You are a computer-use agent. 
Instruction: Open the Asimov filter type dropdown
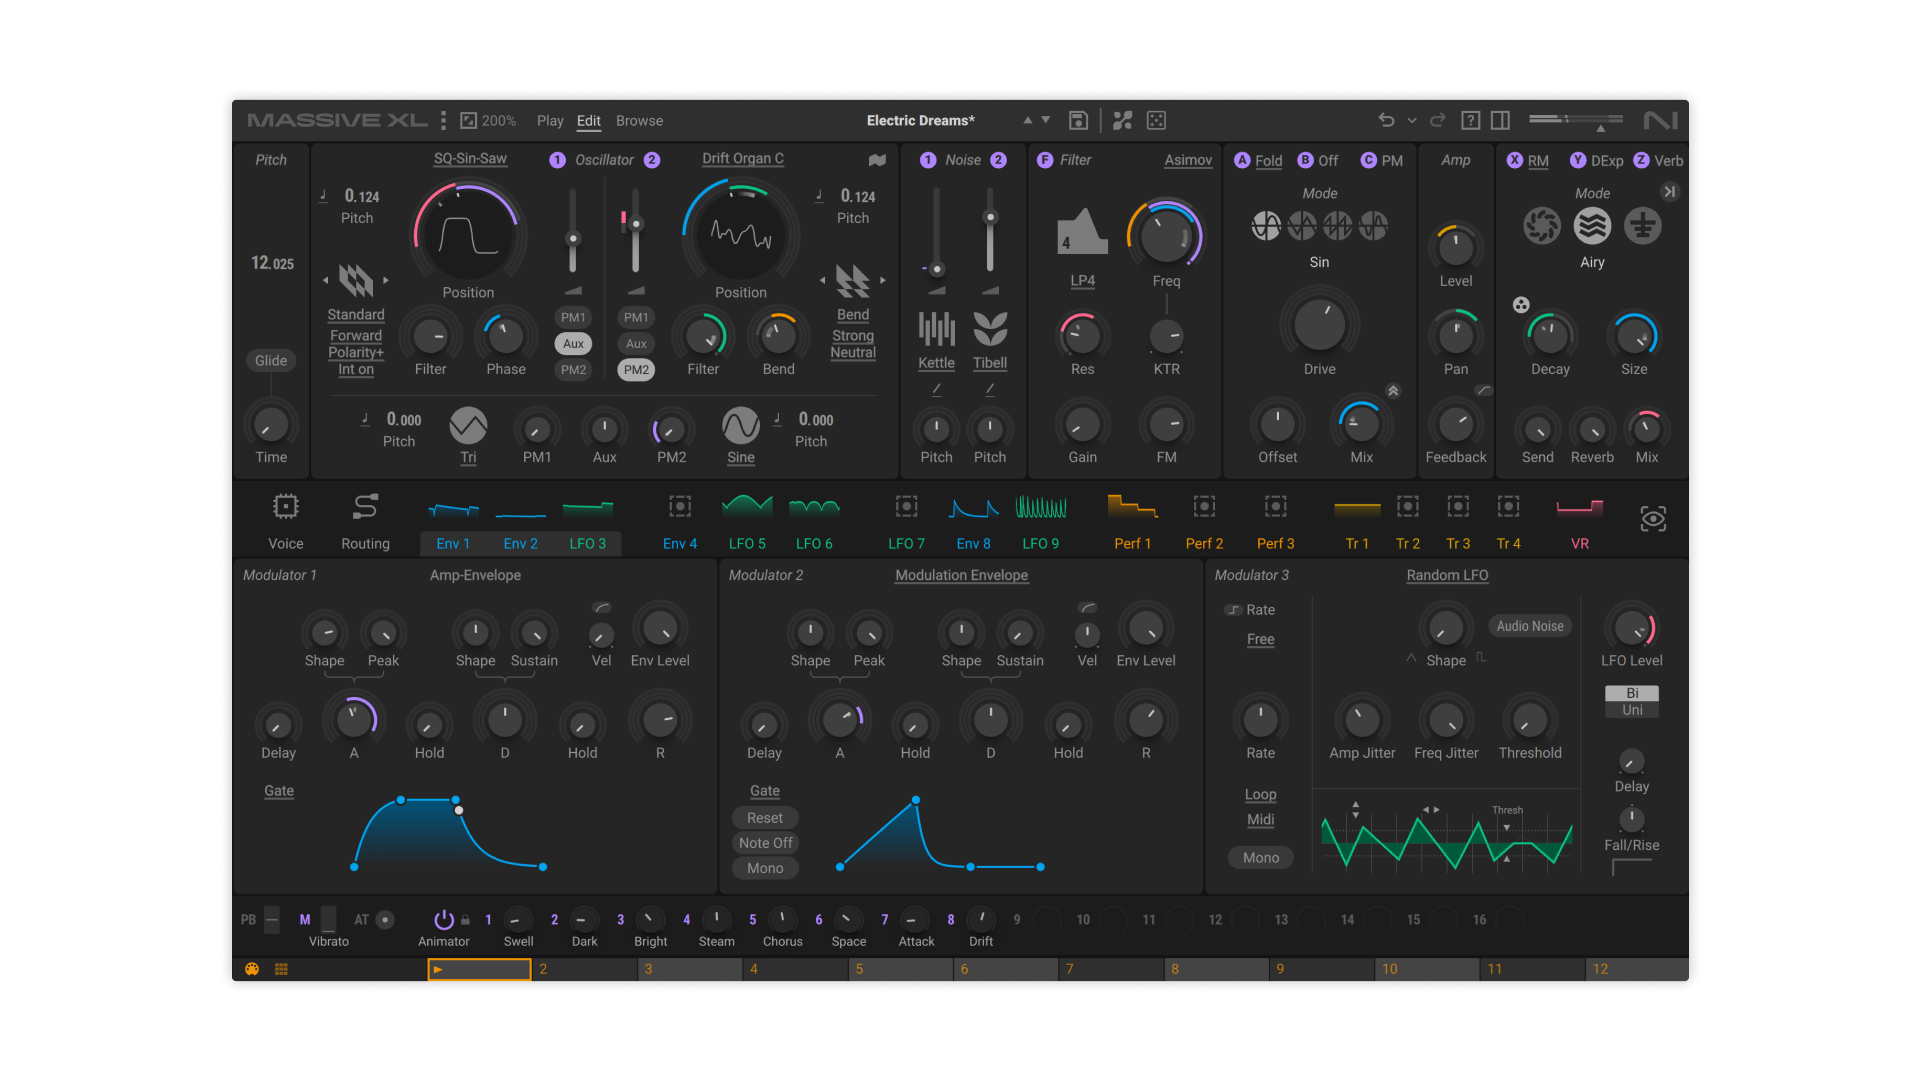(x=1188, y=160)
